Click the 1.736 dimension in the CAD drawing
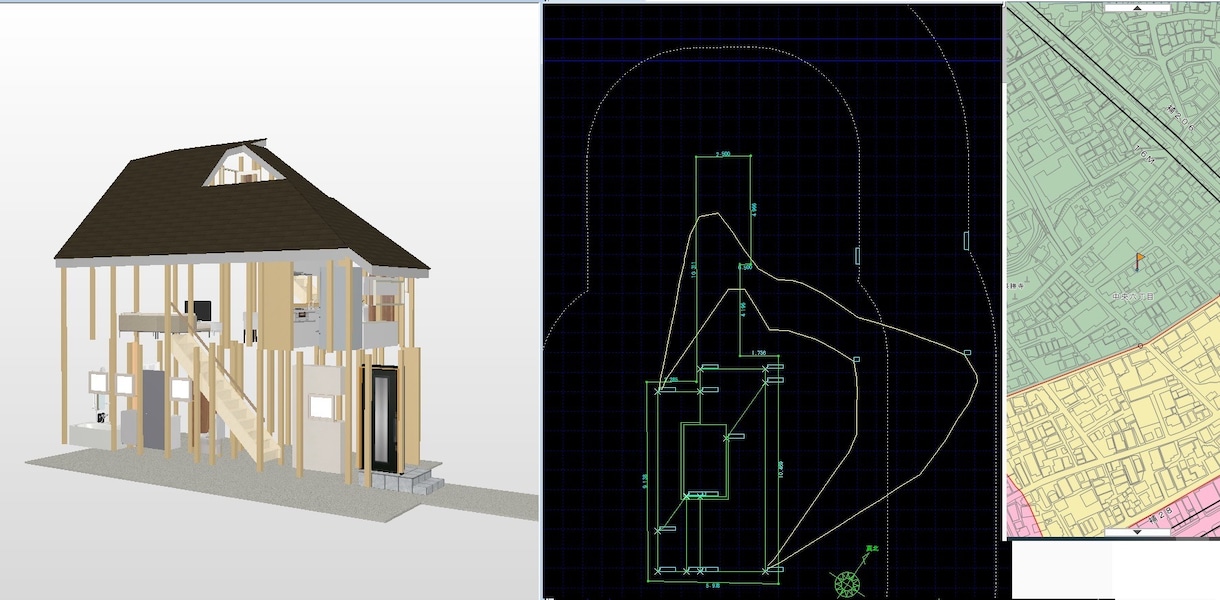 758,354
